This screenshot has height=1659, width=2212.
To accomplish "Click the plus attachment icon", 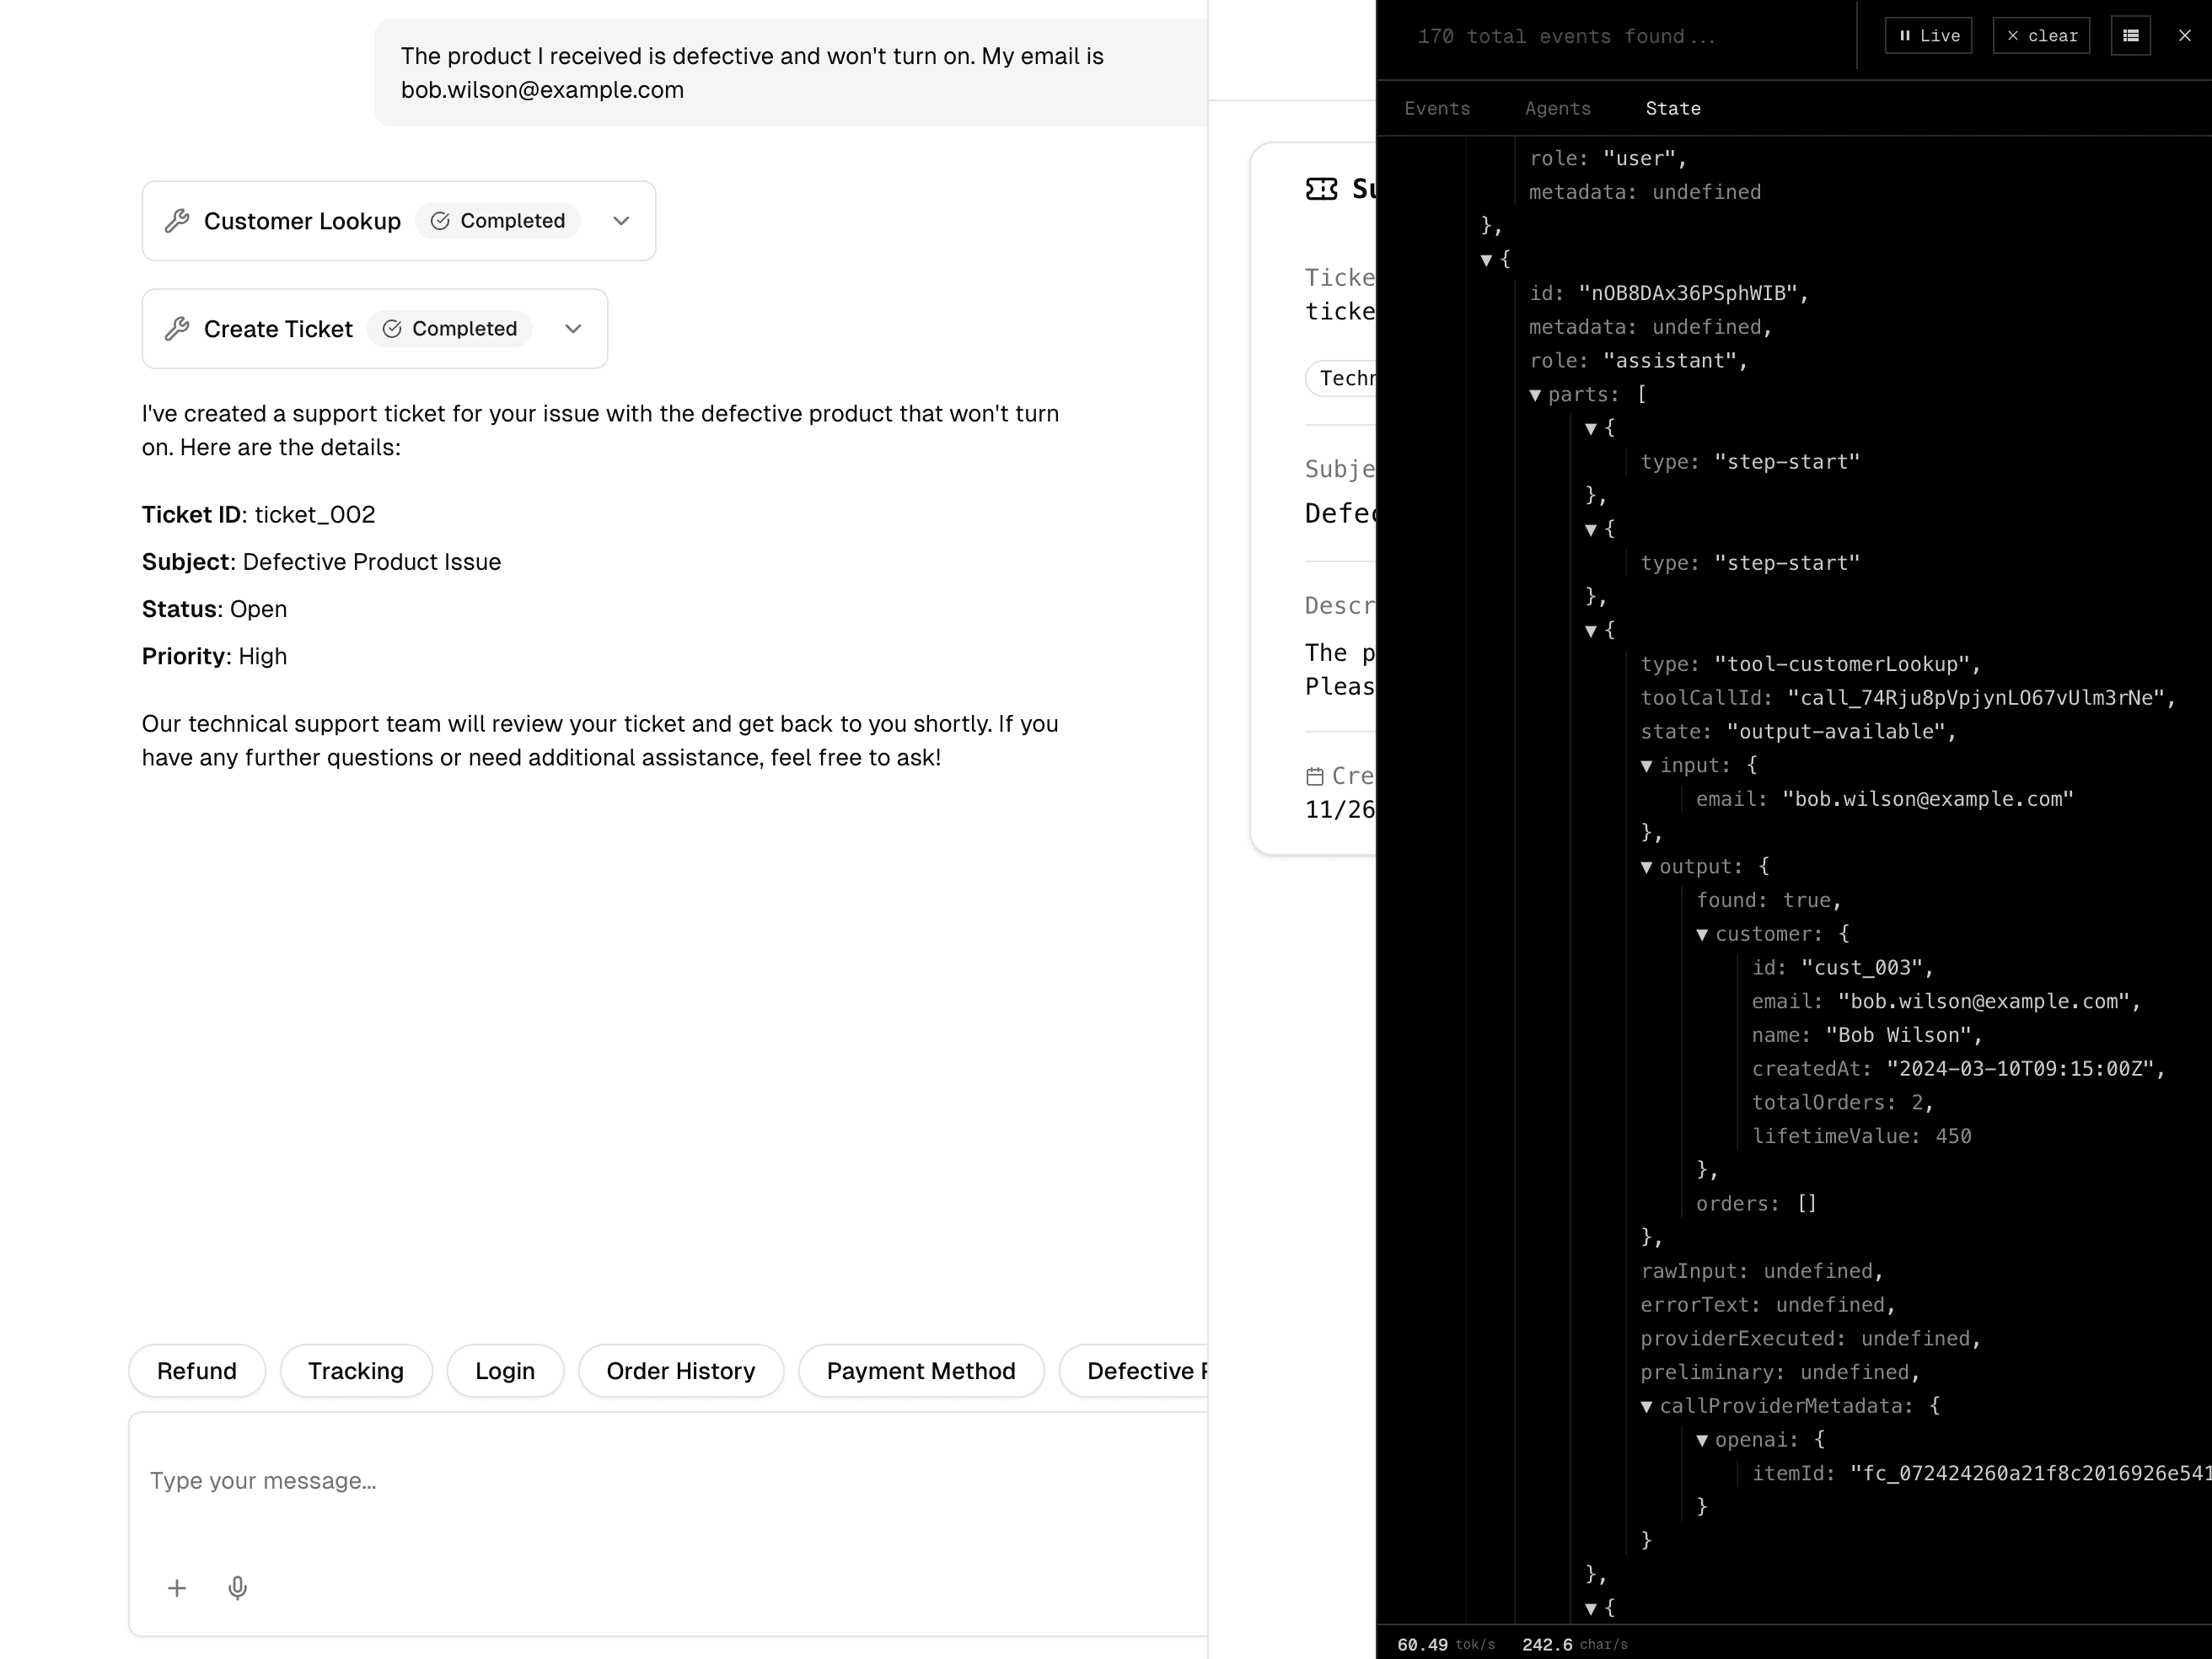I will (177, 1588).
